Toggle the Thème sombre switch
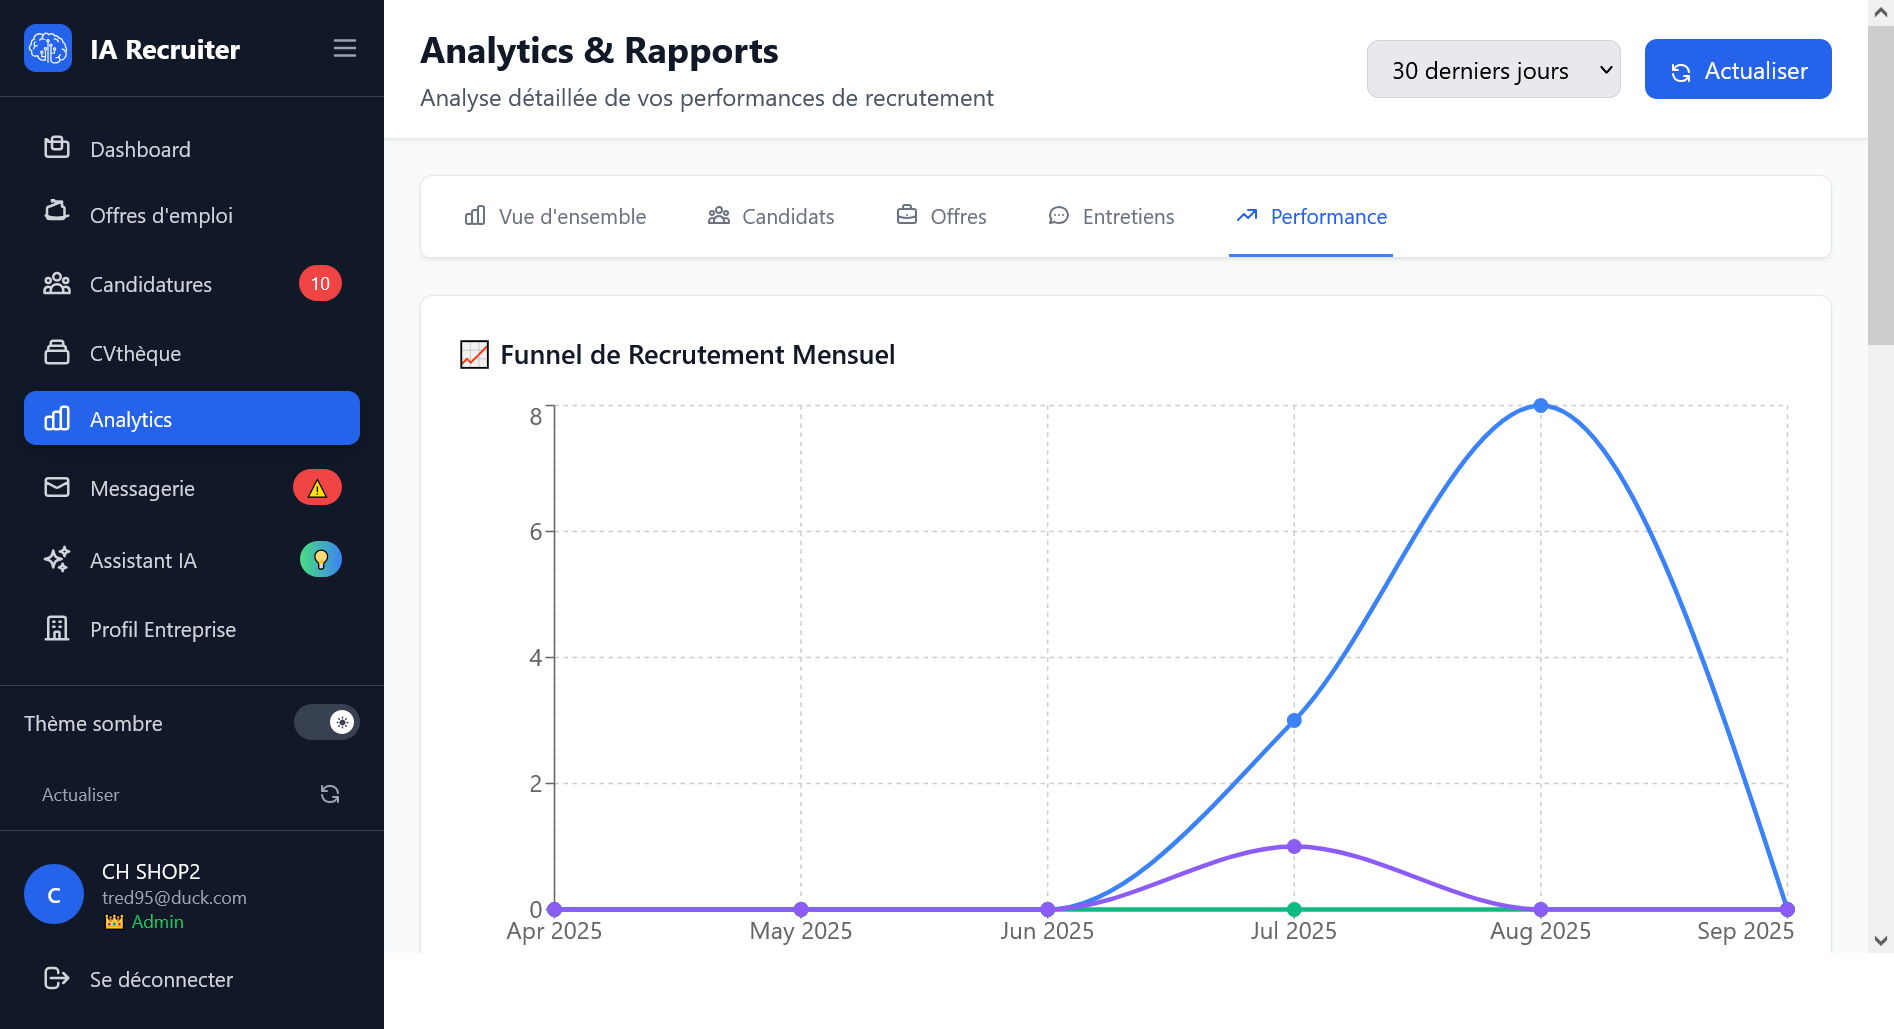1894x1029 pixels. tap(327, 722)
